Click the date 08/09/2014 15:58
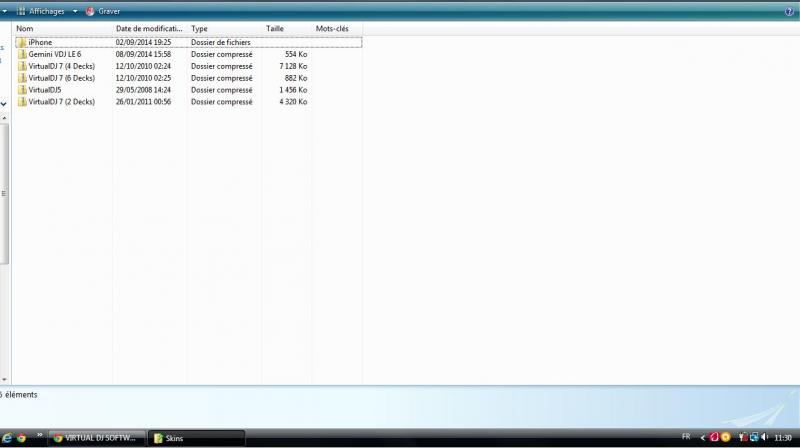This screenshot has height=448, width=800. pos(143,54)
